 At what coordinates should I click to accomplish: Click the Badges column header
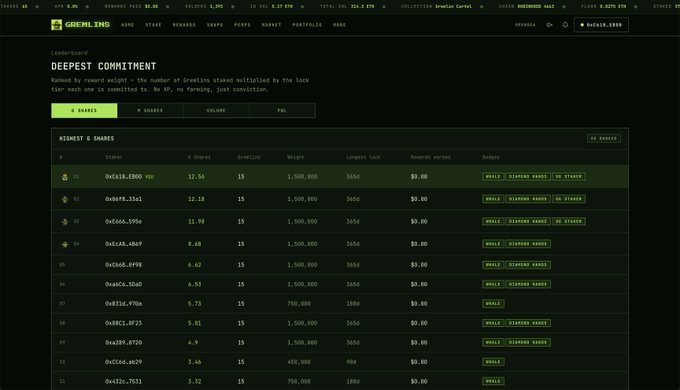coord(491,157)
